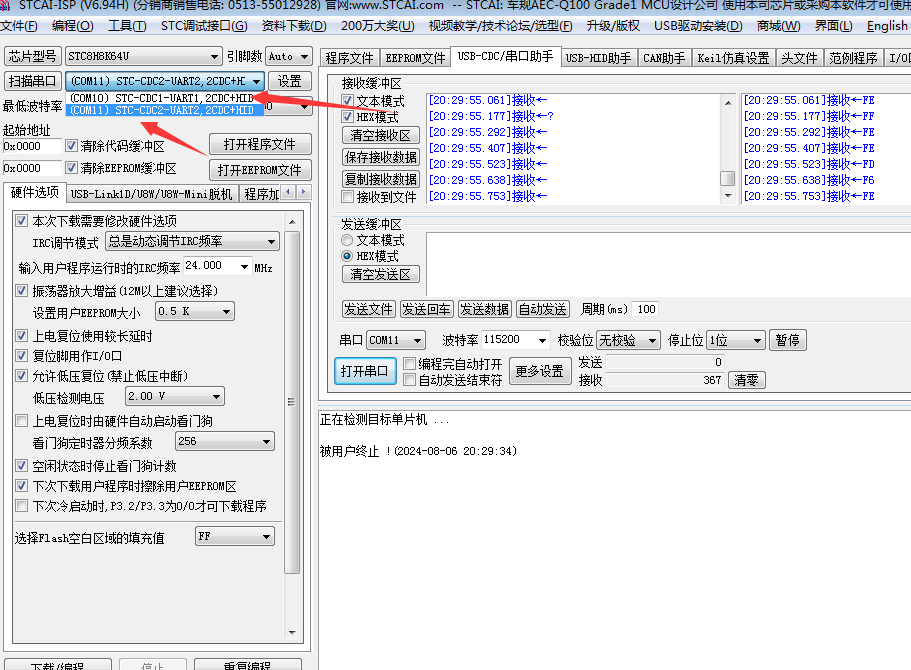Click the 芯片型号 button

33,56
